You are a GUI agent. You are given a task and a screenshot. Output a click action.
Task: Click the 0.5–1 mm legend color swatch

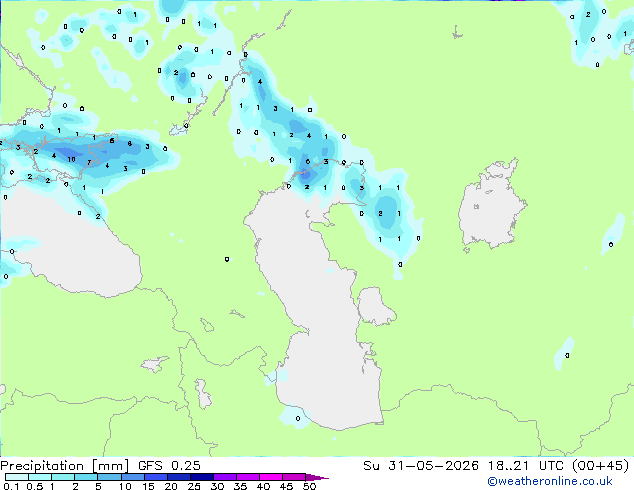tap(40, 477)
